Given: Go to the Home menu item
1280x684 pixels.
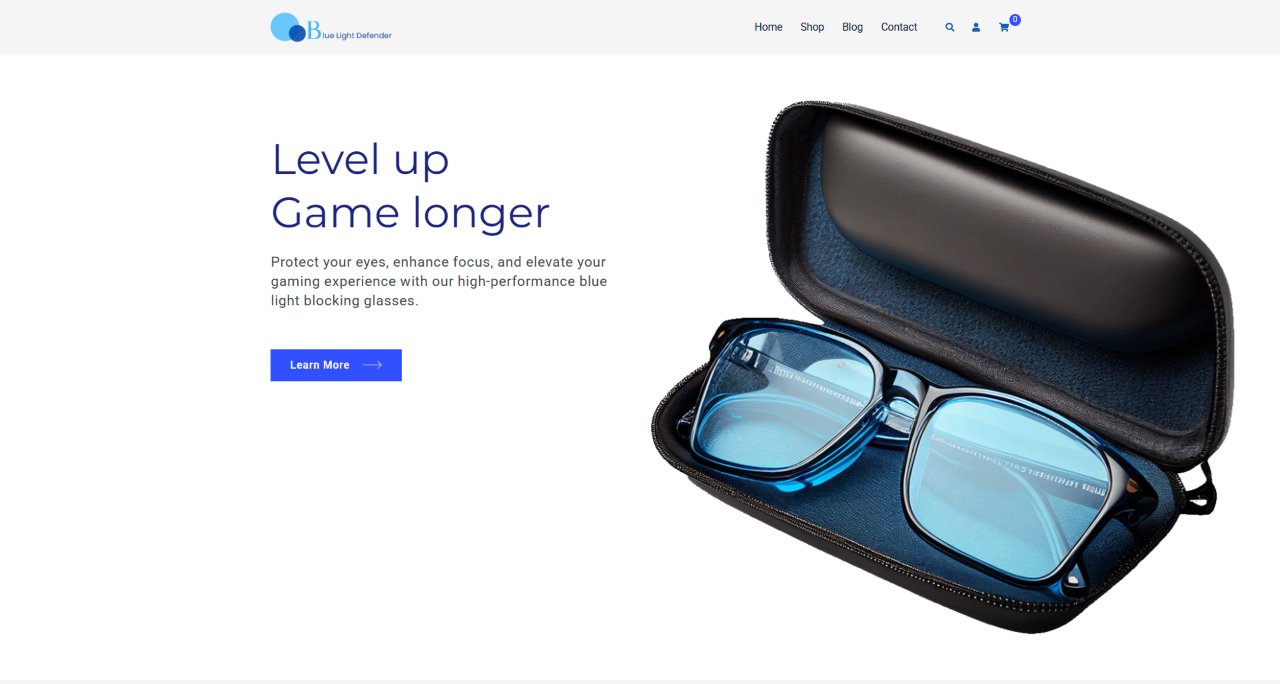Looking at the screenshot, I should (768, 27).
